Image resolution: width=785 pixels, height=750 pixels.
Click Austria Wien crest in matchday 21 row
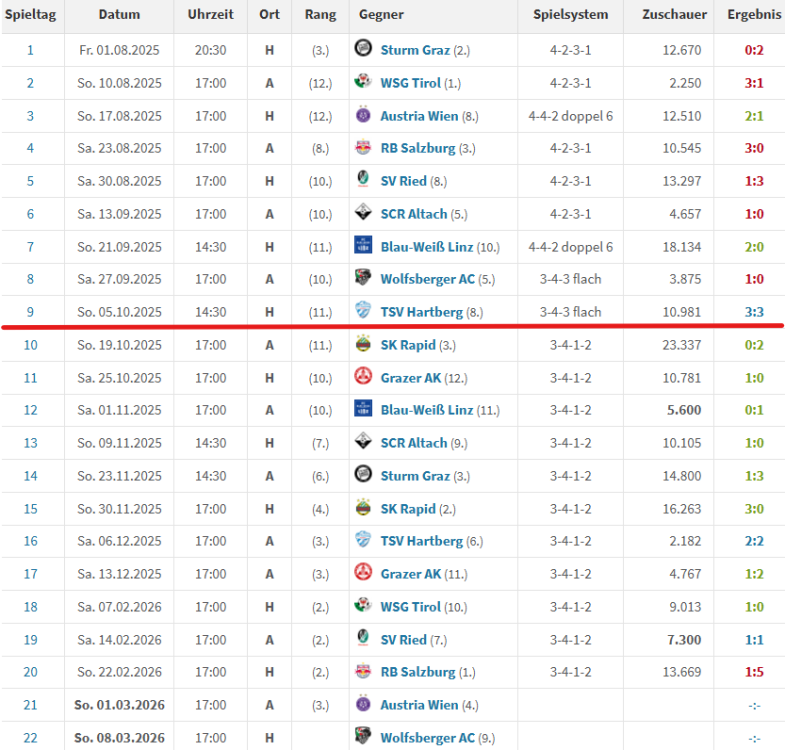coord(364,705)
